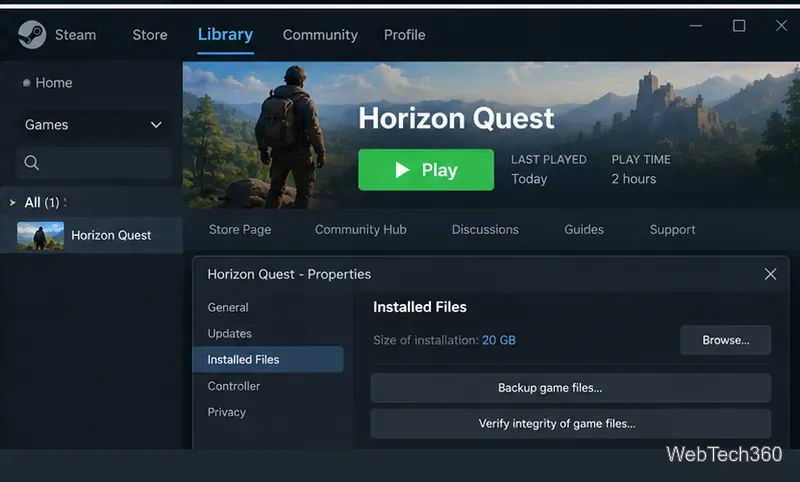800x482 pixels.
Task: Click Verify integrity of game files...
Action: click(570, 423)
